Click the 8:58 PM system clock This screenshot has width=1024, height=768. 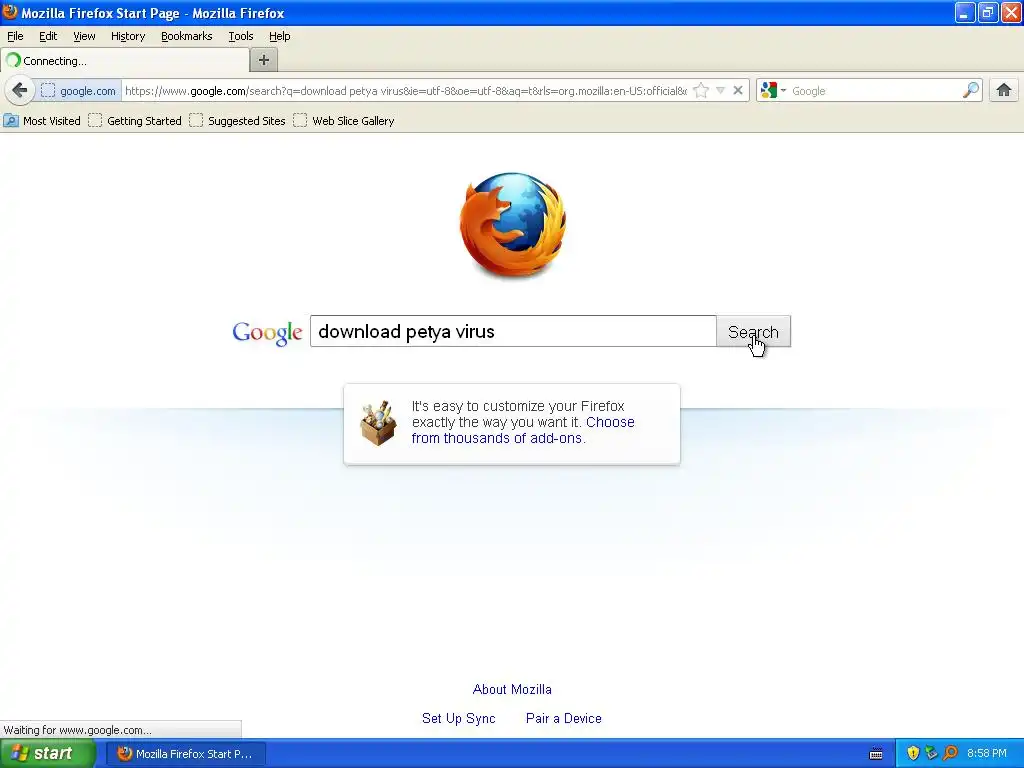986,754
